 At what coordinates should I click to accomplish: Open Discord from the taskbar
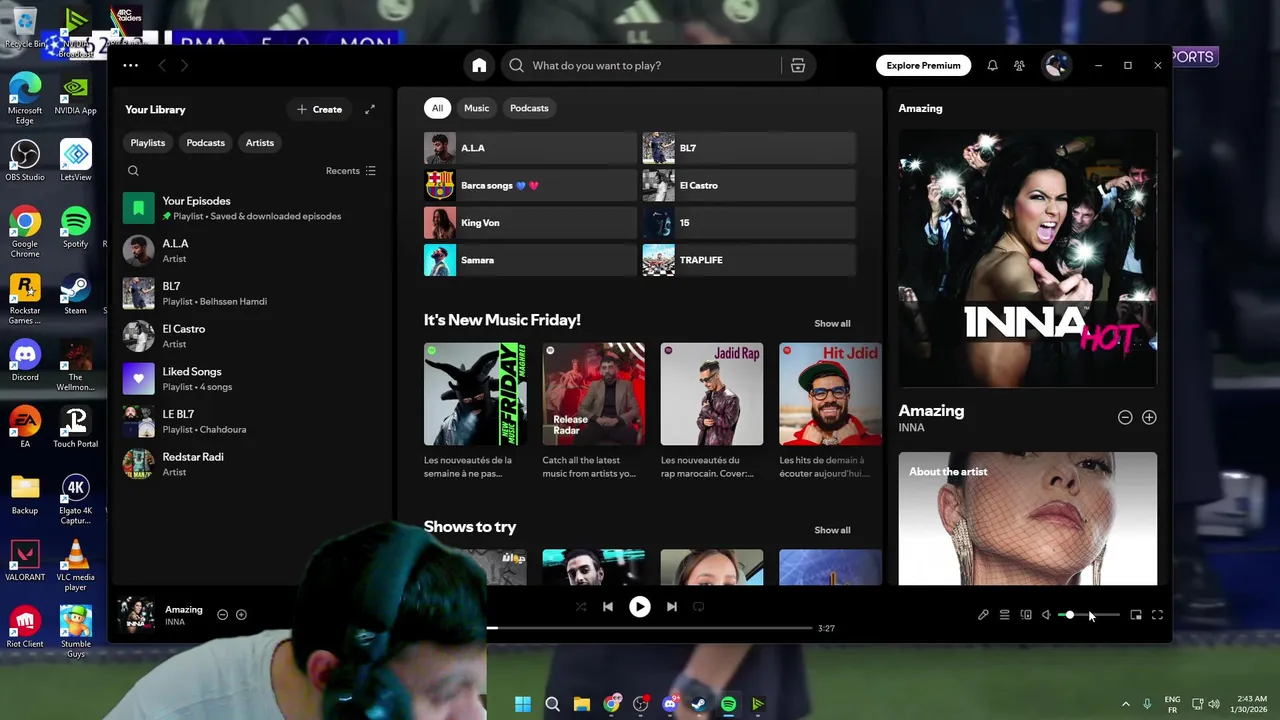(670, 704)
